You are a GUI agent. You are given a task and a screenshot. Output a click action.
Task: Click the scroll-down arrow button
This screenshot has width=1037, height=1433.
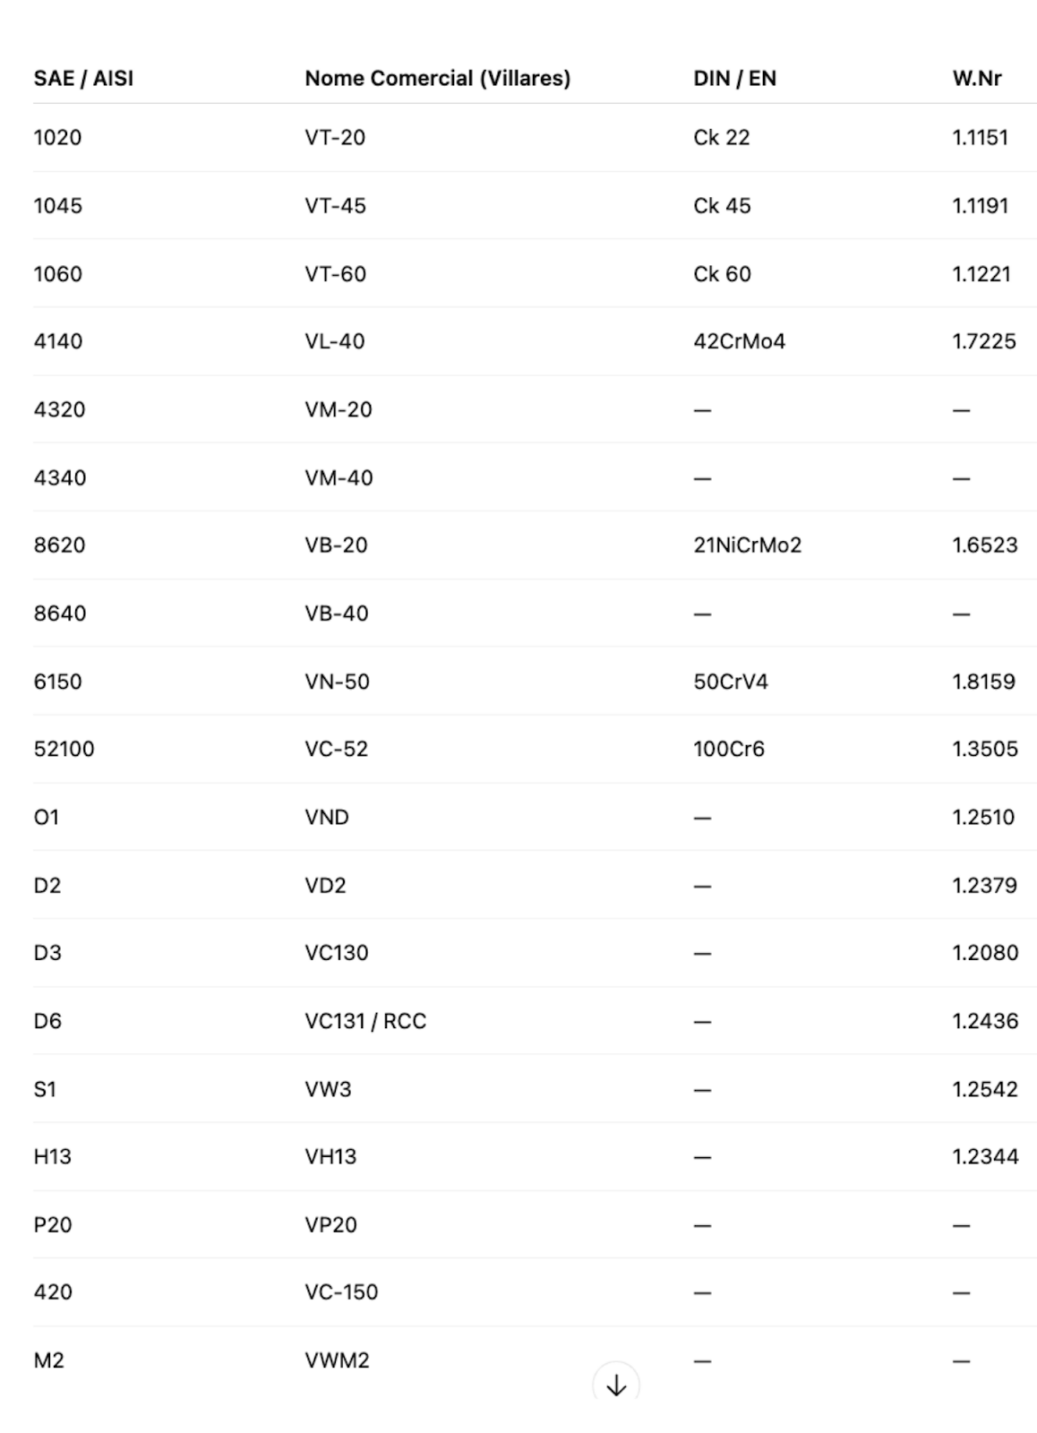click(616, 1384)
